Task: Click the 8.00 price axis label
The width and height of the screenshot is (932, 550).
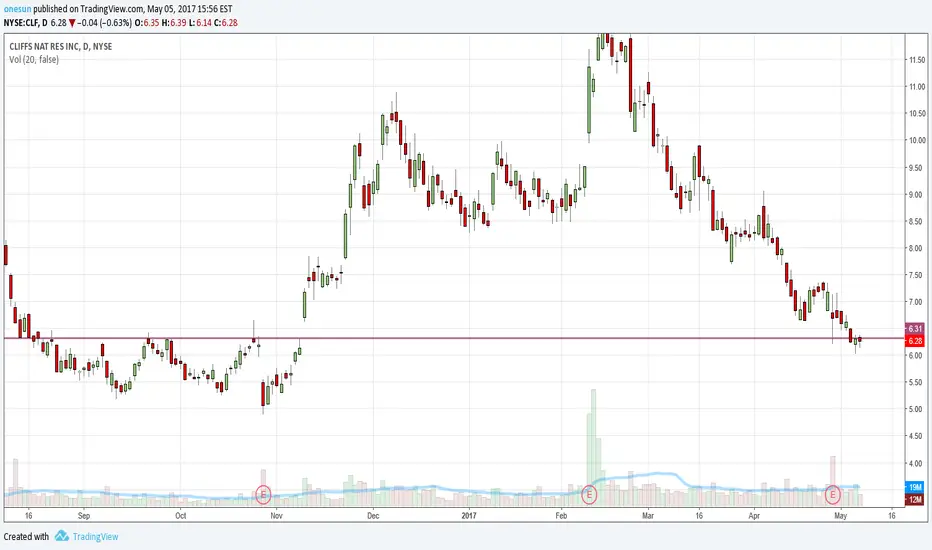Action: coord(915,248)
